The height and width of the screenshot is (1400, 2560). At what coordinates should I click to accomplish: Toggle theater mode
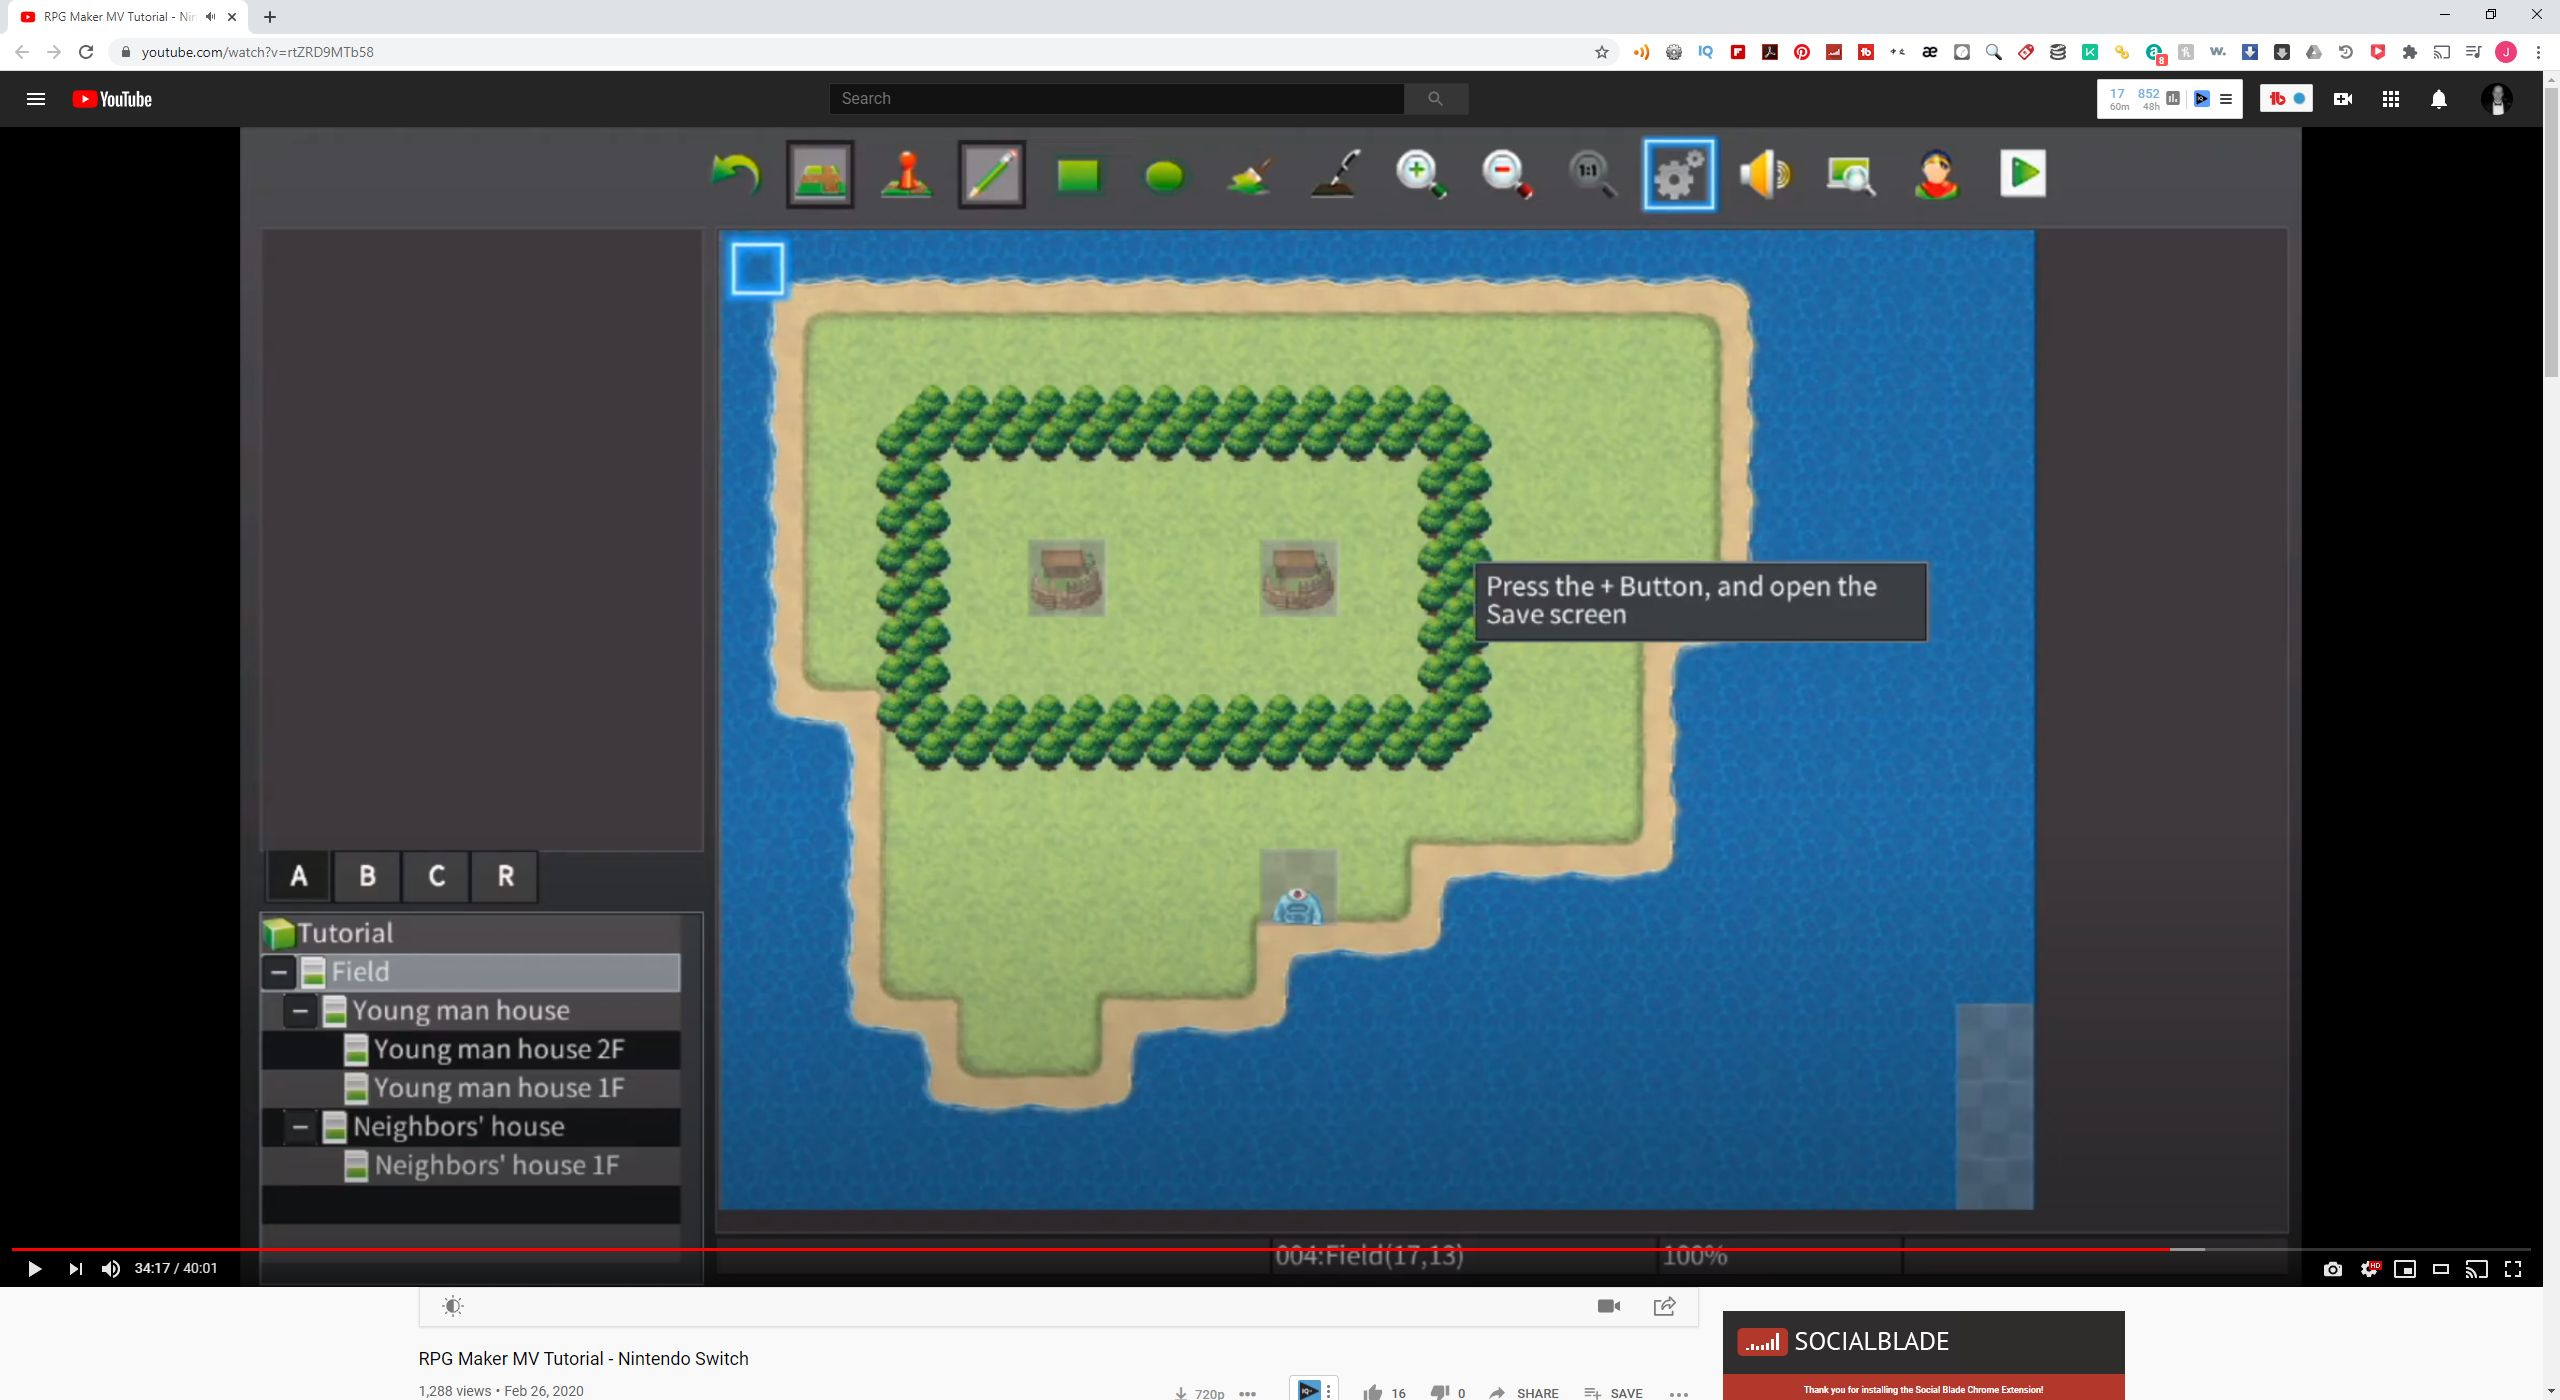[x=2441, y=1269]
